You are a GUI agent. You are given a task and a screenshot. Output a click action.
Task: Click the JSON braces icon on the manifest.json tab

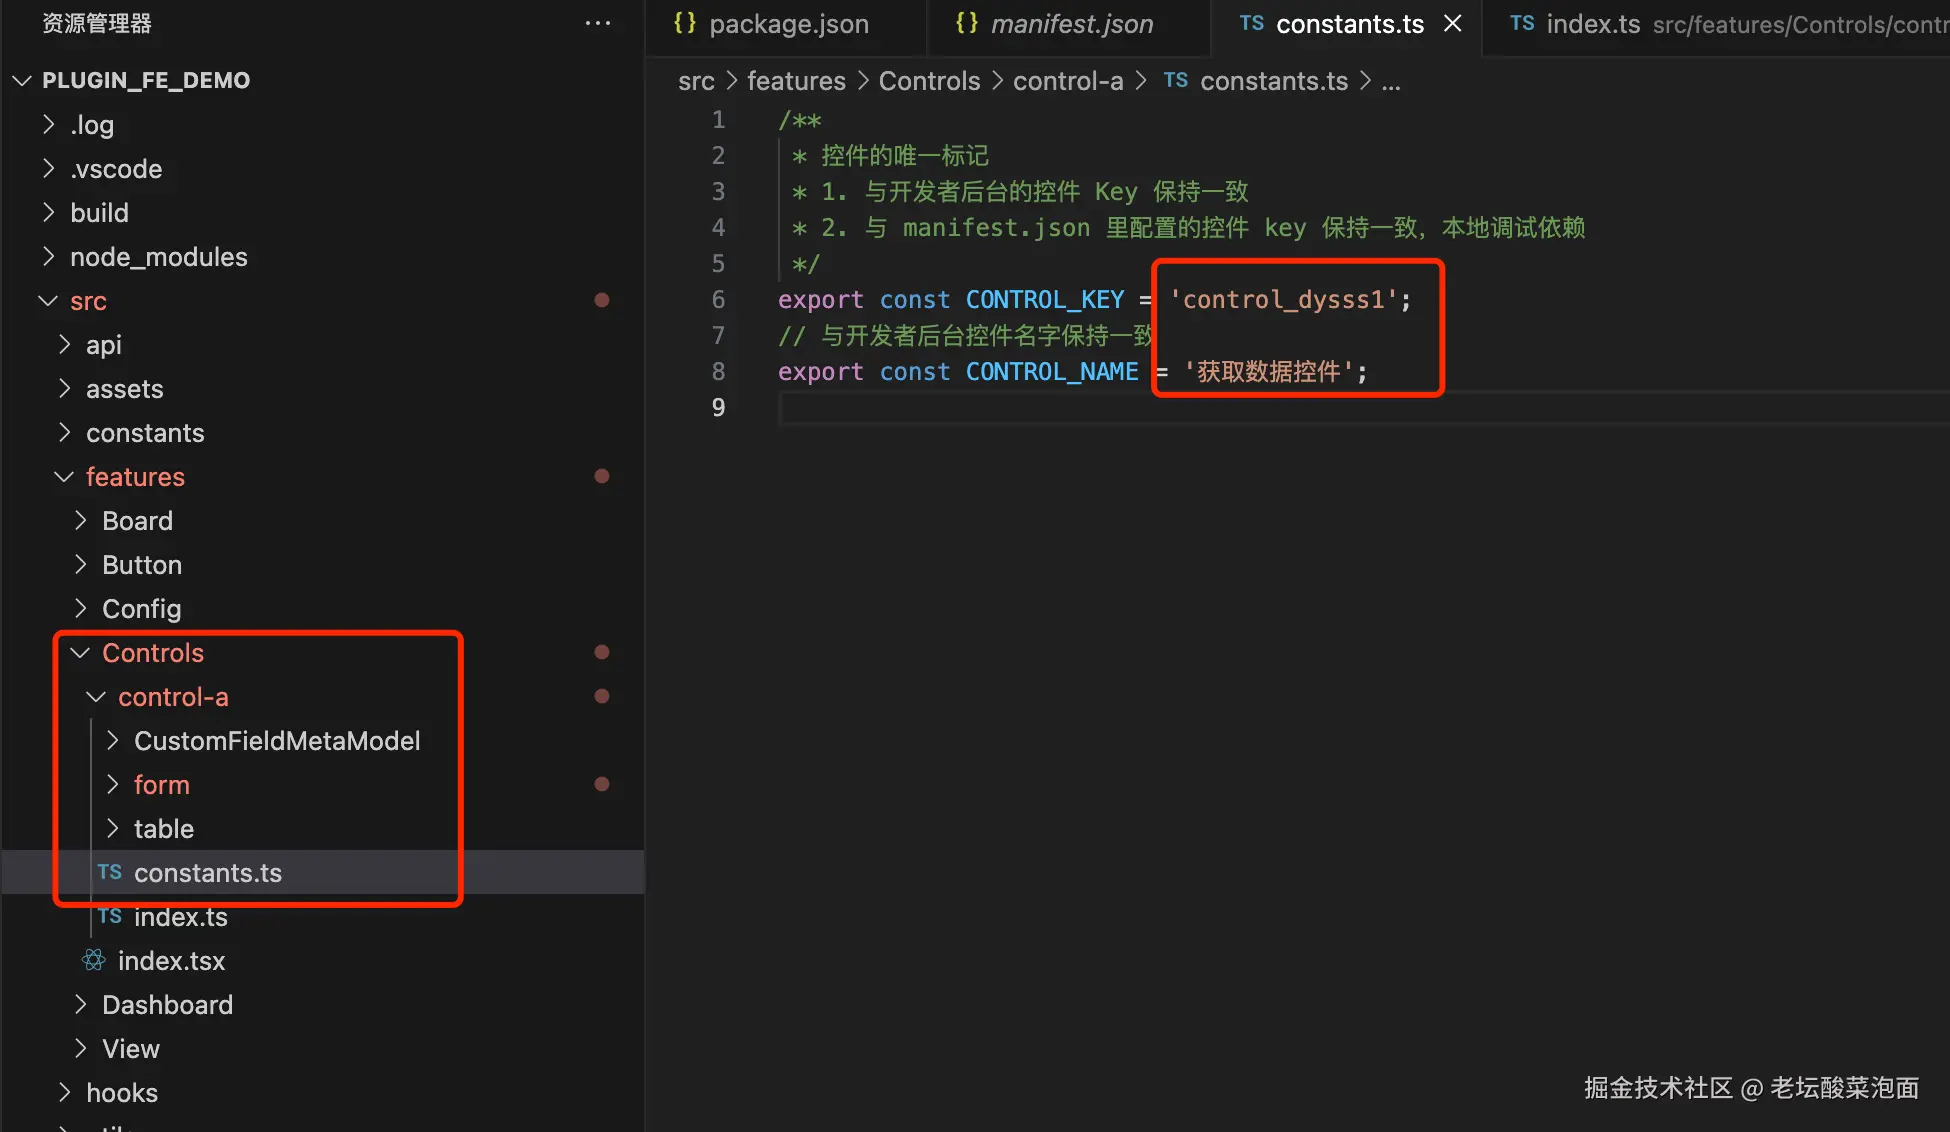click(x=966, y=23)
